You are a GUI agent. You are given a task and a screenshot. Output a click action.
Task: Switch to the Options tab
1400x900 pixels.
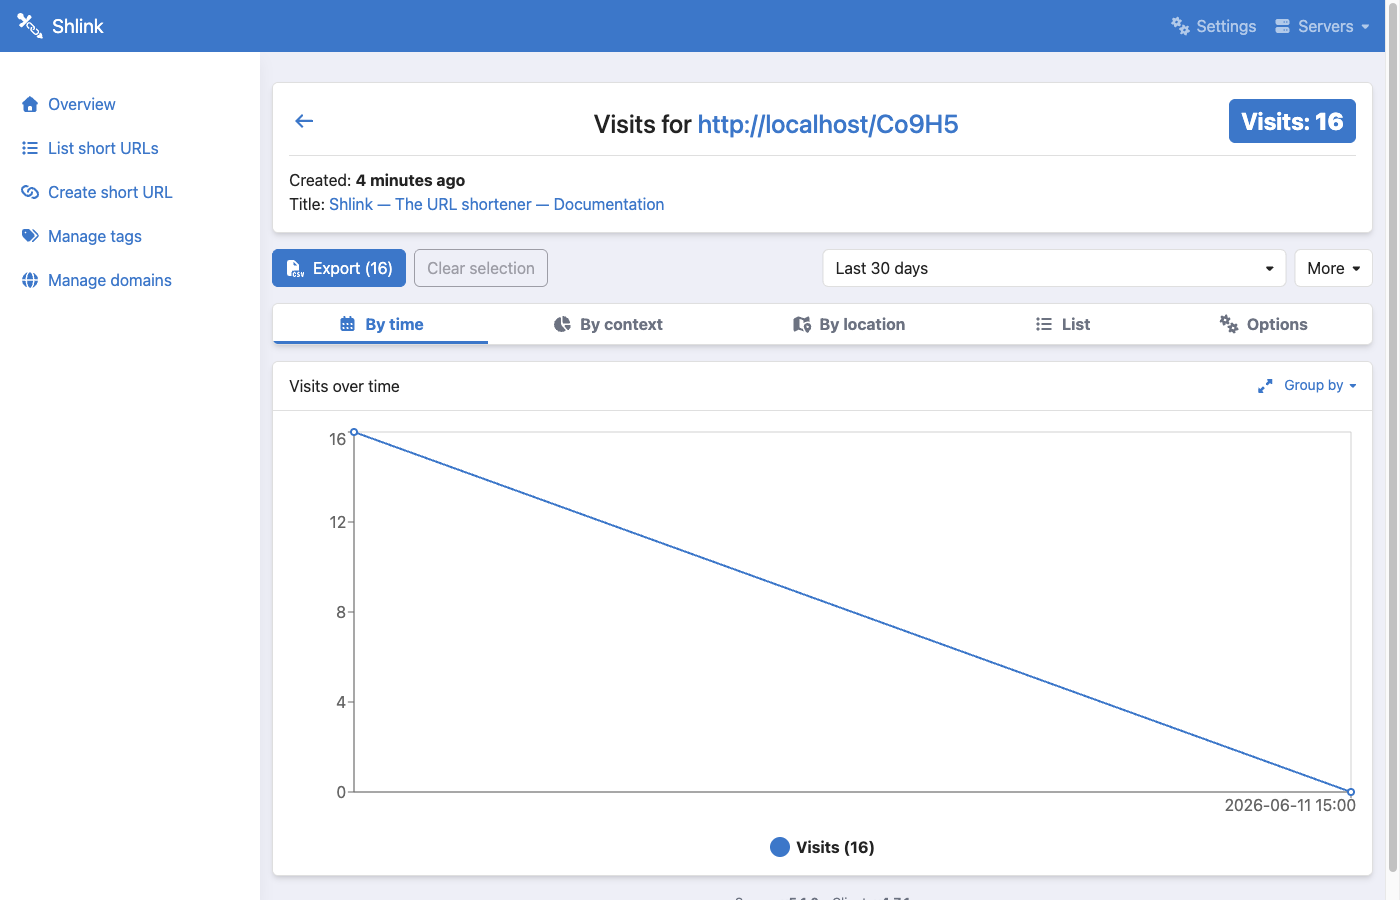pyautogui.click(x=1263, y=324)
